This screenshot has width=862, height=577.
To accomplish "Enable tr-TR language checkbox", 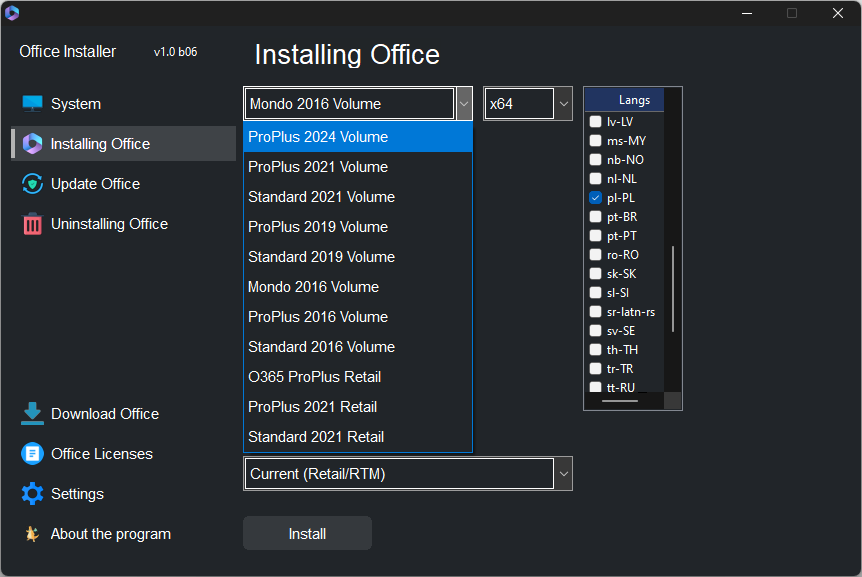I will tap(595, 369).
